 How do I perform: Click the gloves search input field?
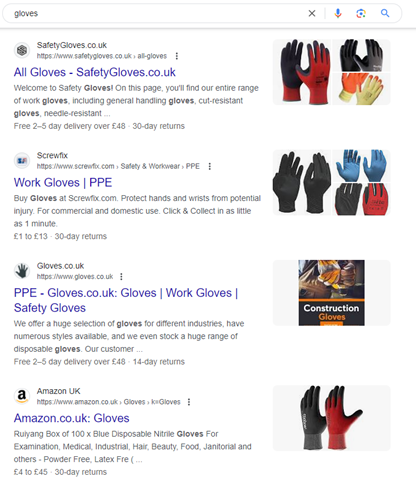click(157, 13)
